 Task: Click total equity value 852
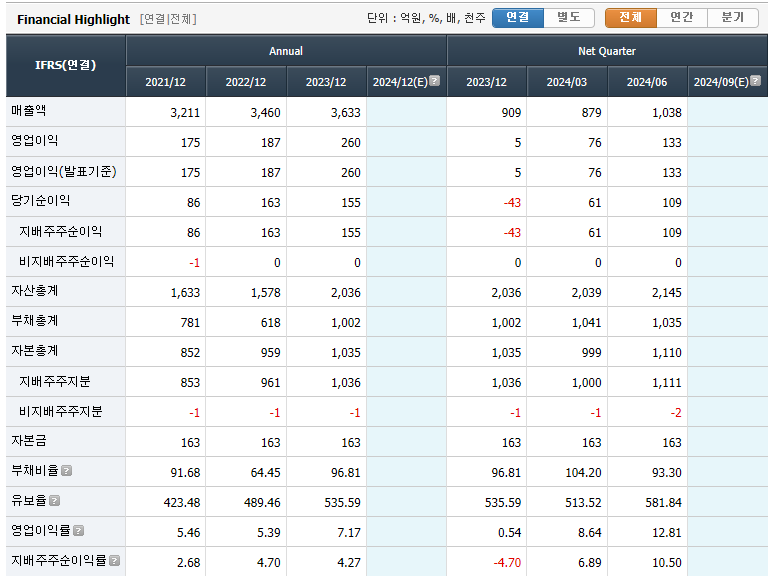pos(190,352)
